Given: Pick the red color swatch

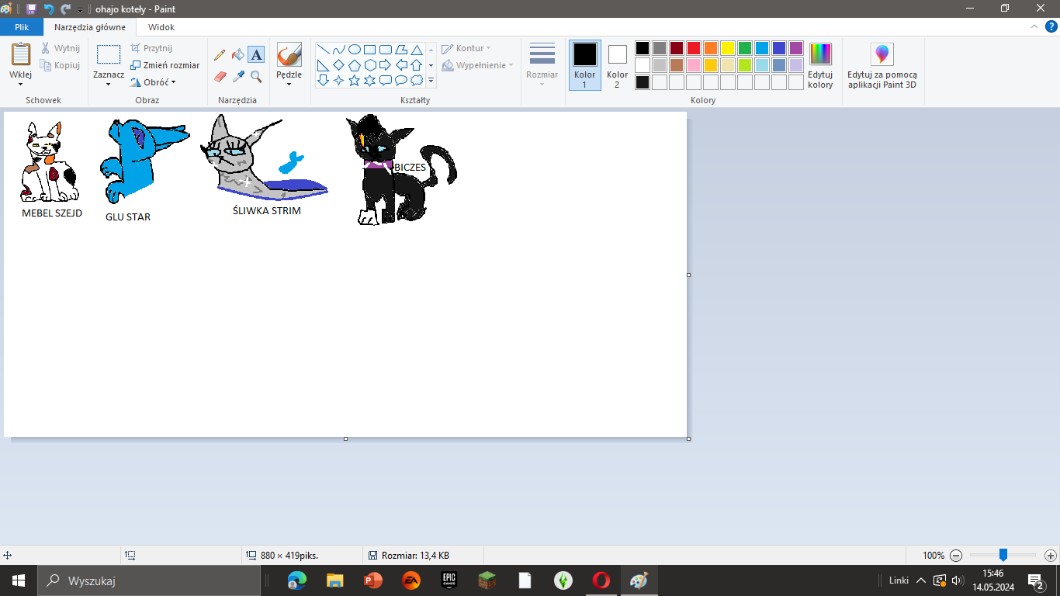Looking at the screenshot, I should point(693,48).
